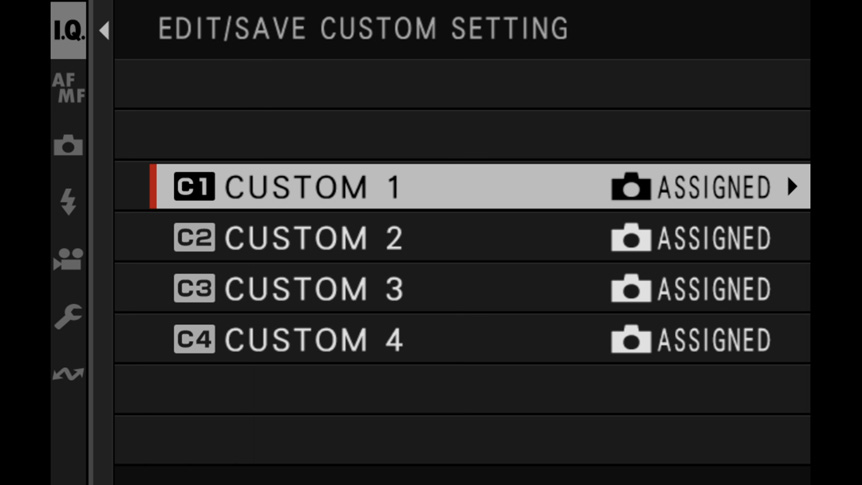862x485 pixels.
Task: Open the movie settings camcorder icon
Action: click(69, 259)
